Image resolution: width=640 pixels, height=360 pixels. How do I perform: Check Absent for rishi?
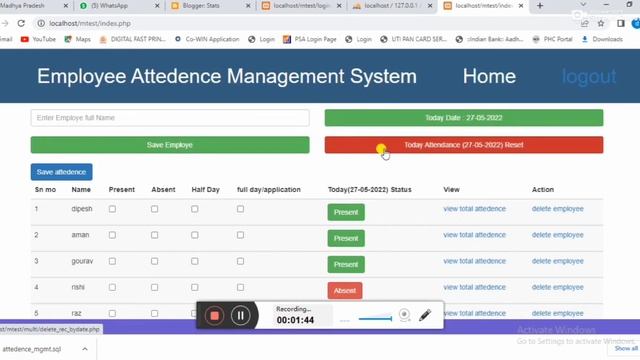(154, 287)
